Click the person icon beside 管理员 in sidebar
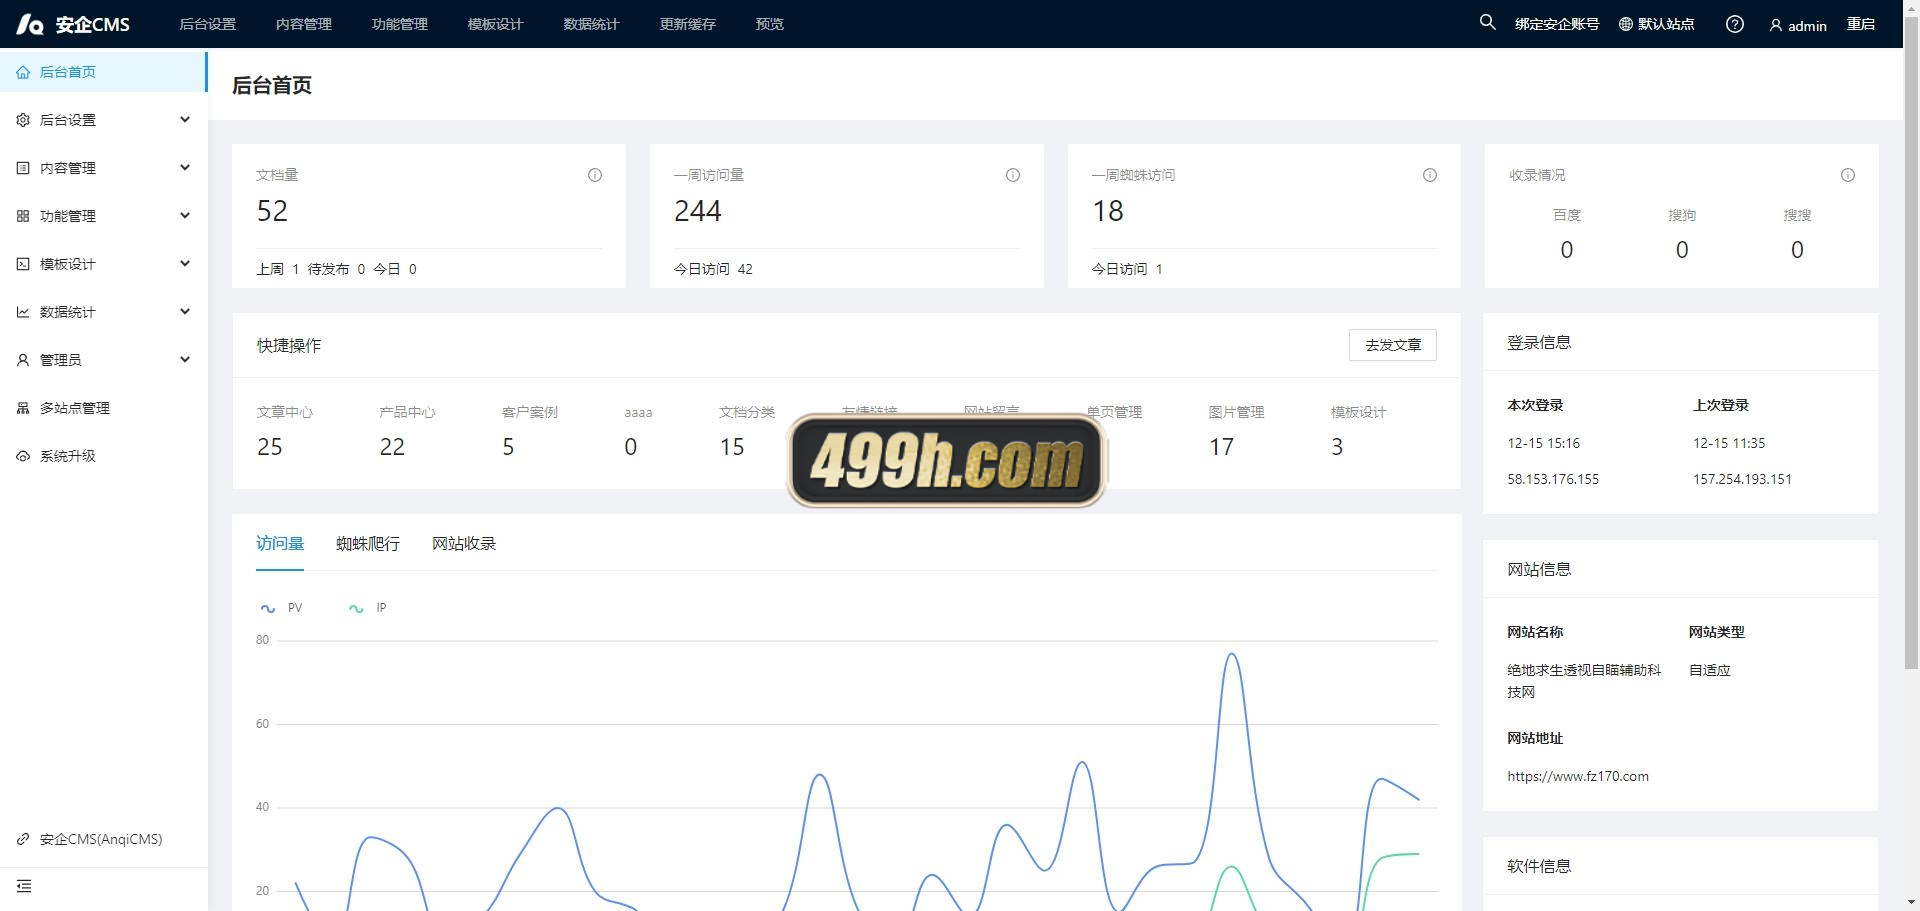This screenshot has height=911, width=1920. [x=23, y=360]
